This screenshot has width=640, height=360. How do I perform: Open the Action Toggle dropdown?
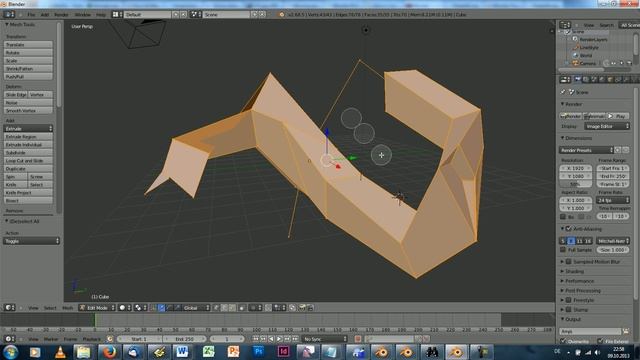point(31,241)
